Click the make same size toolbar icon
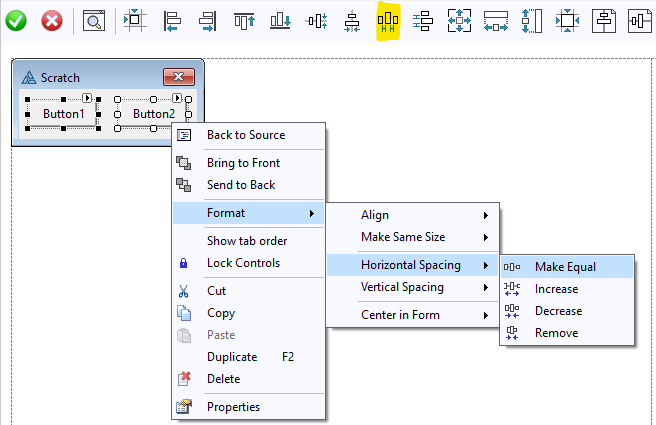Viewport: 656px width, 425px height. (459, 20)
